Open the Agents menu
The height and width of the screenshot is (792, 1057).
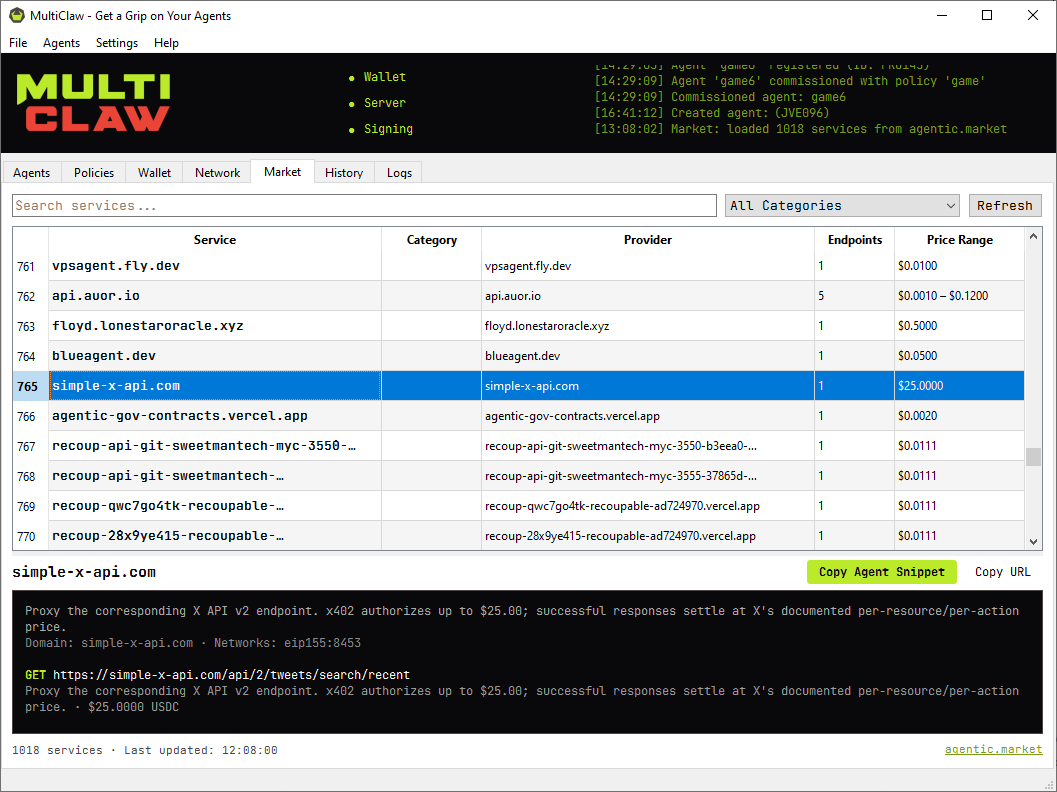coord(61,42)
